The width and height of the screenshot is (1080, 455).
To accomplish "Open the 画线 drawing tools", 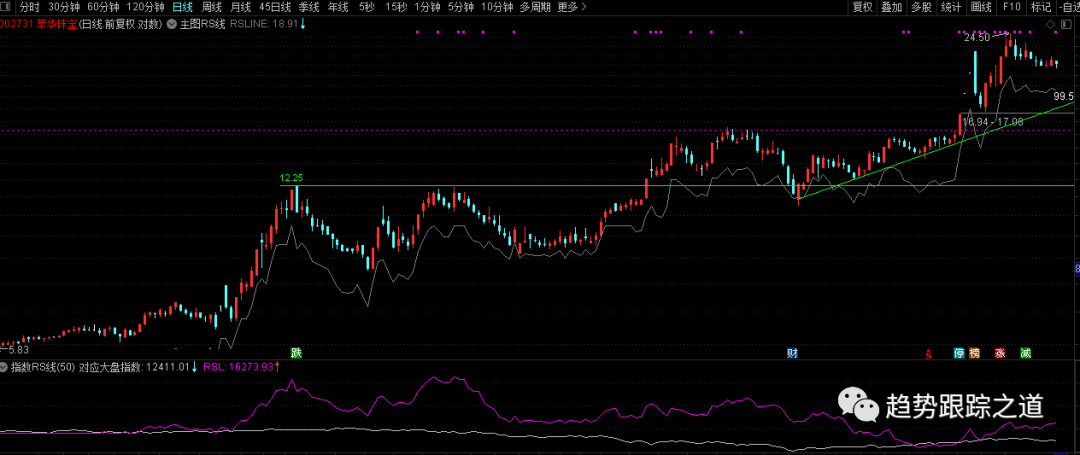I will click(981, 7).
